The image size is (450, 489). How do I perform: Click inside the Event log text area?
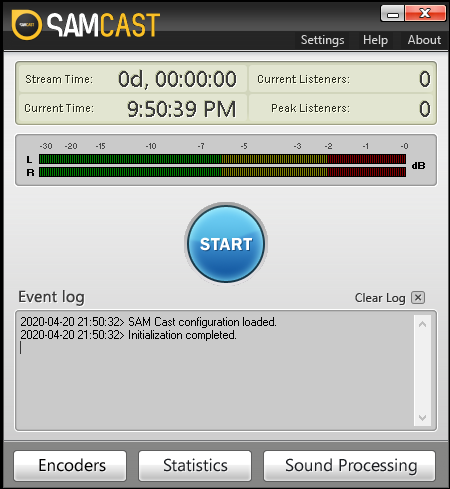(x=216, y=370)
